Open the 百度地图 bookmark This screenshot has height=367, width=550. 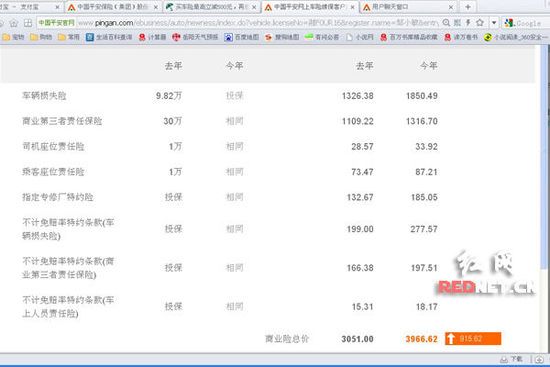point(242,37)
